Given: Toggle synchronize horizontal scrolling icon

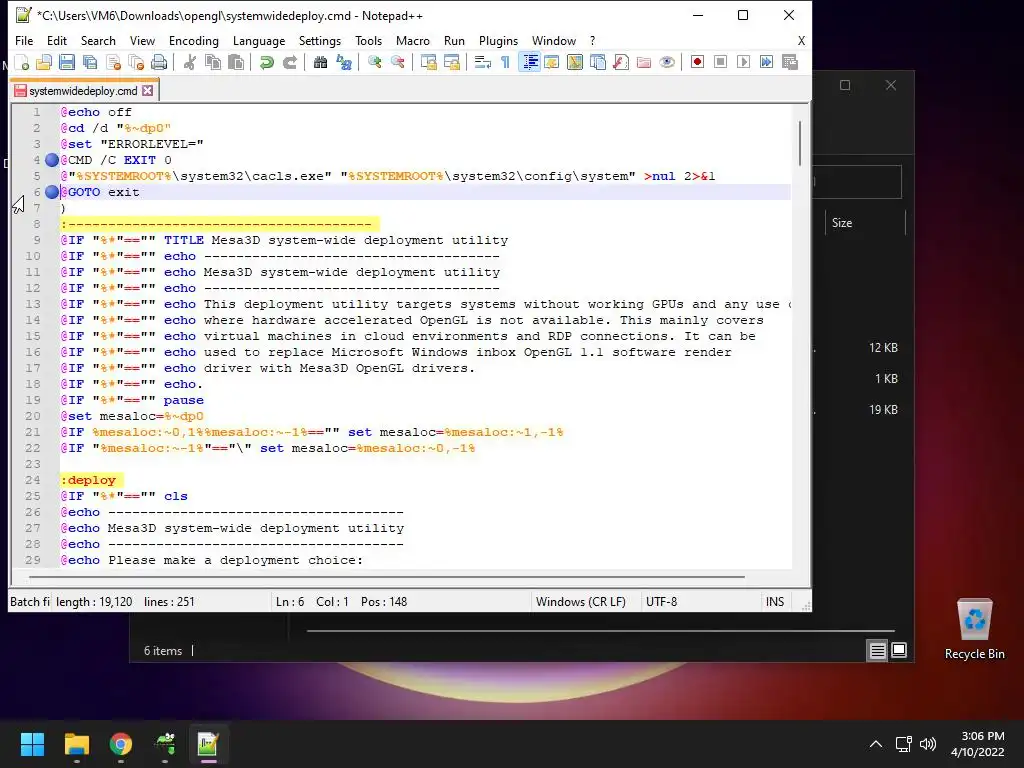Looking at the screenshot, I should [x=451, y=63].
